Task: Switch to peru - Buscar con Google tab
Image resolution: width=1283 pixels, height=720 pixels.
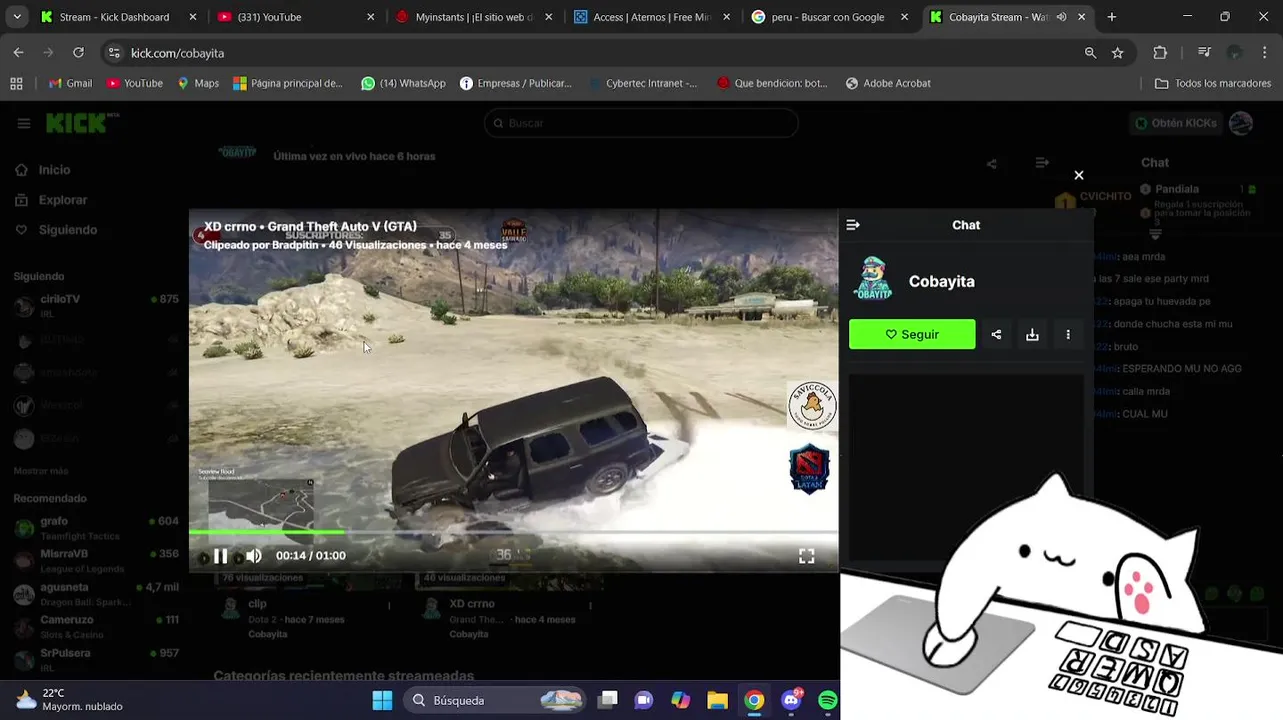Action: point(828,17)
